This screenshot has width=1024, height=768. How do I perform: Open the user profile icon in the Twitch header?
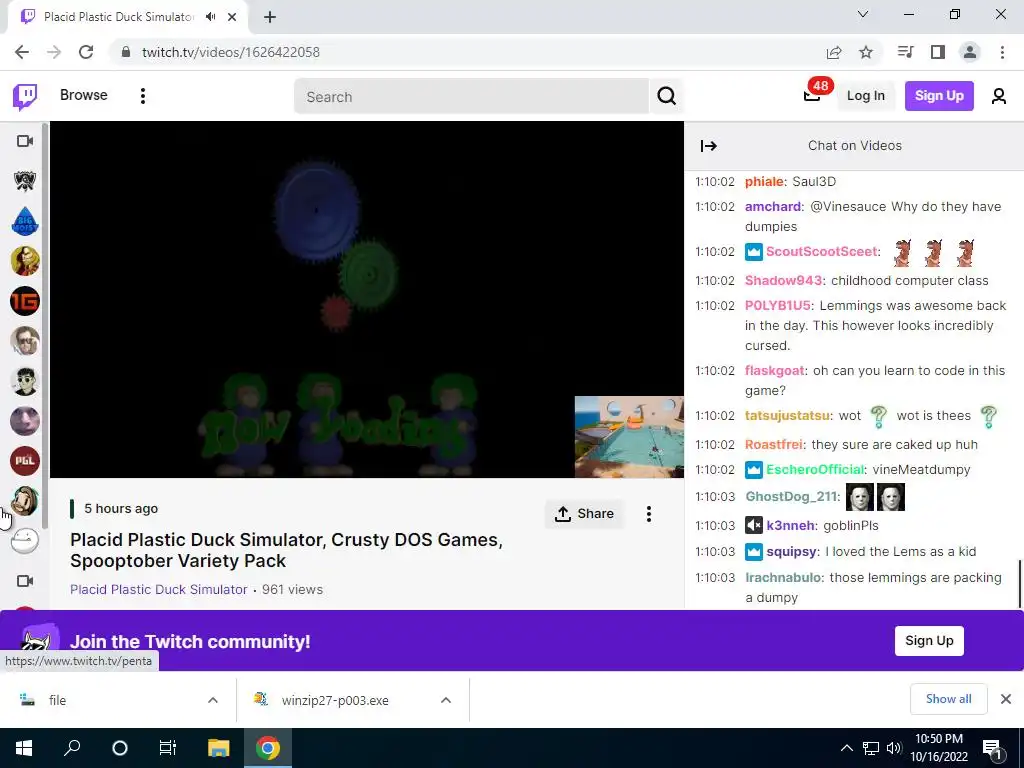(x=998, y=96)
